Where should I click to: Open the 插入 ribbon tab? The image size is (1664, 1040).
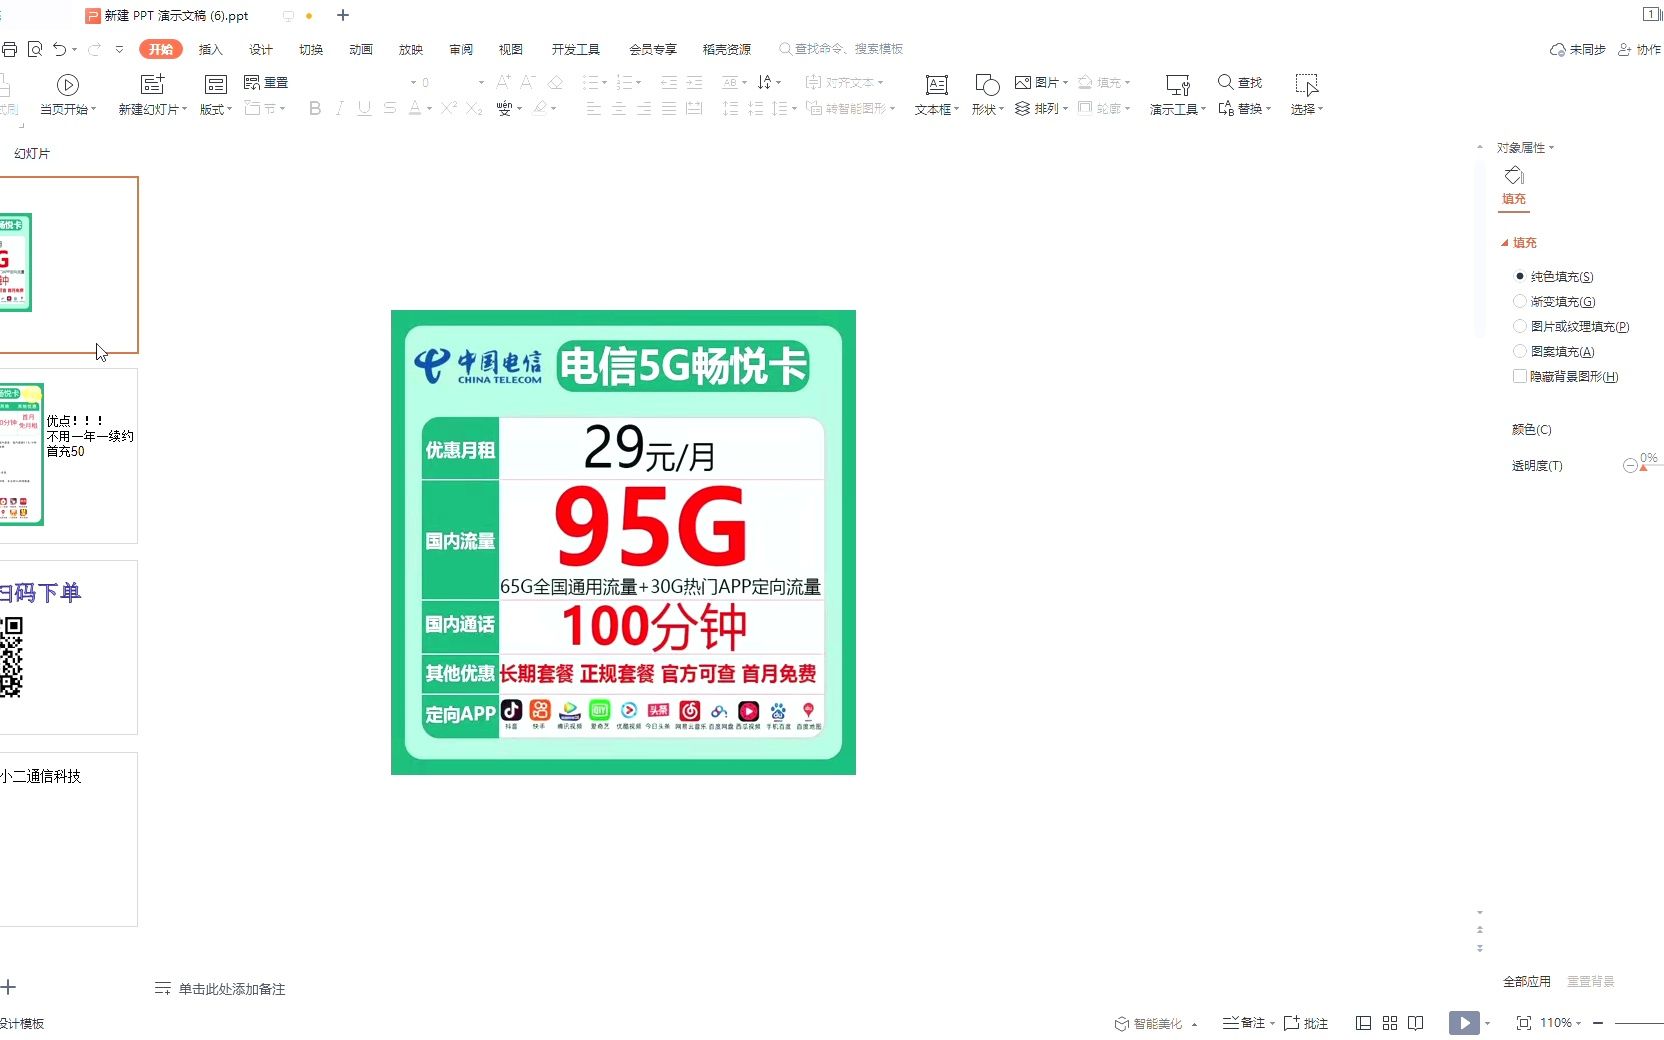(210, 49)
